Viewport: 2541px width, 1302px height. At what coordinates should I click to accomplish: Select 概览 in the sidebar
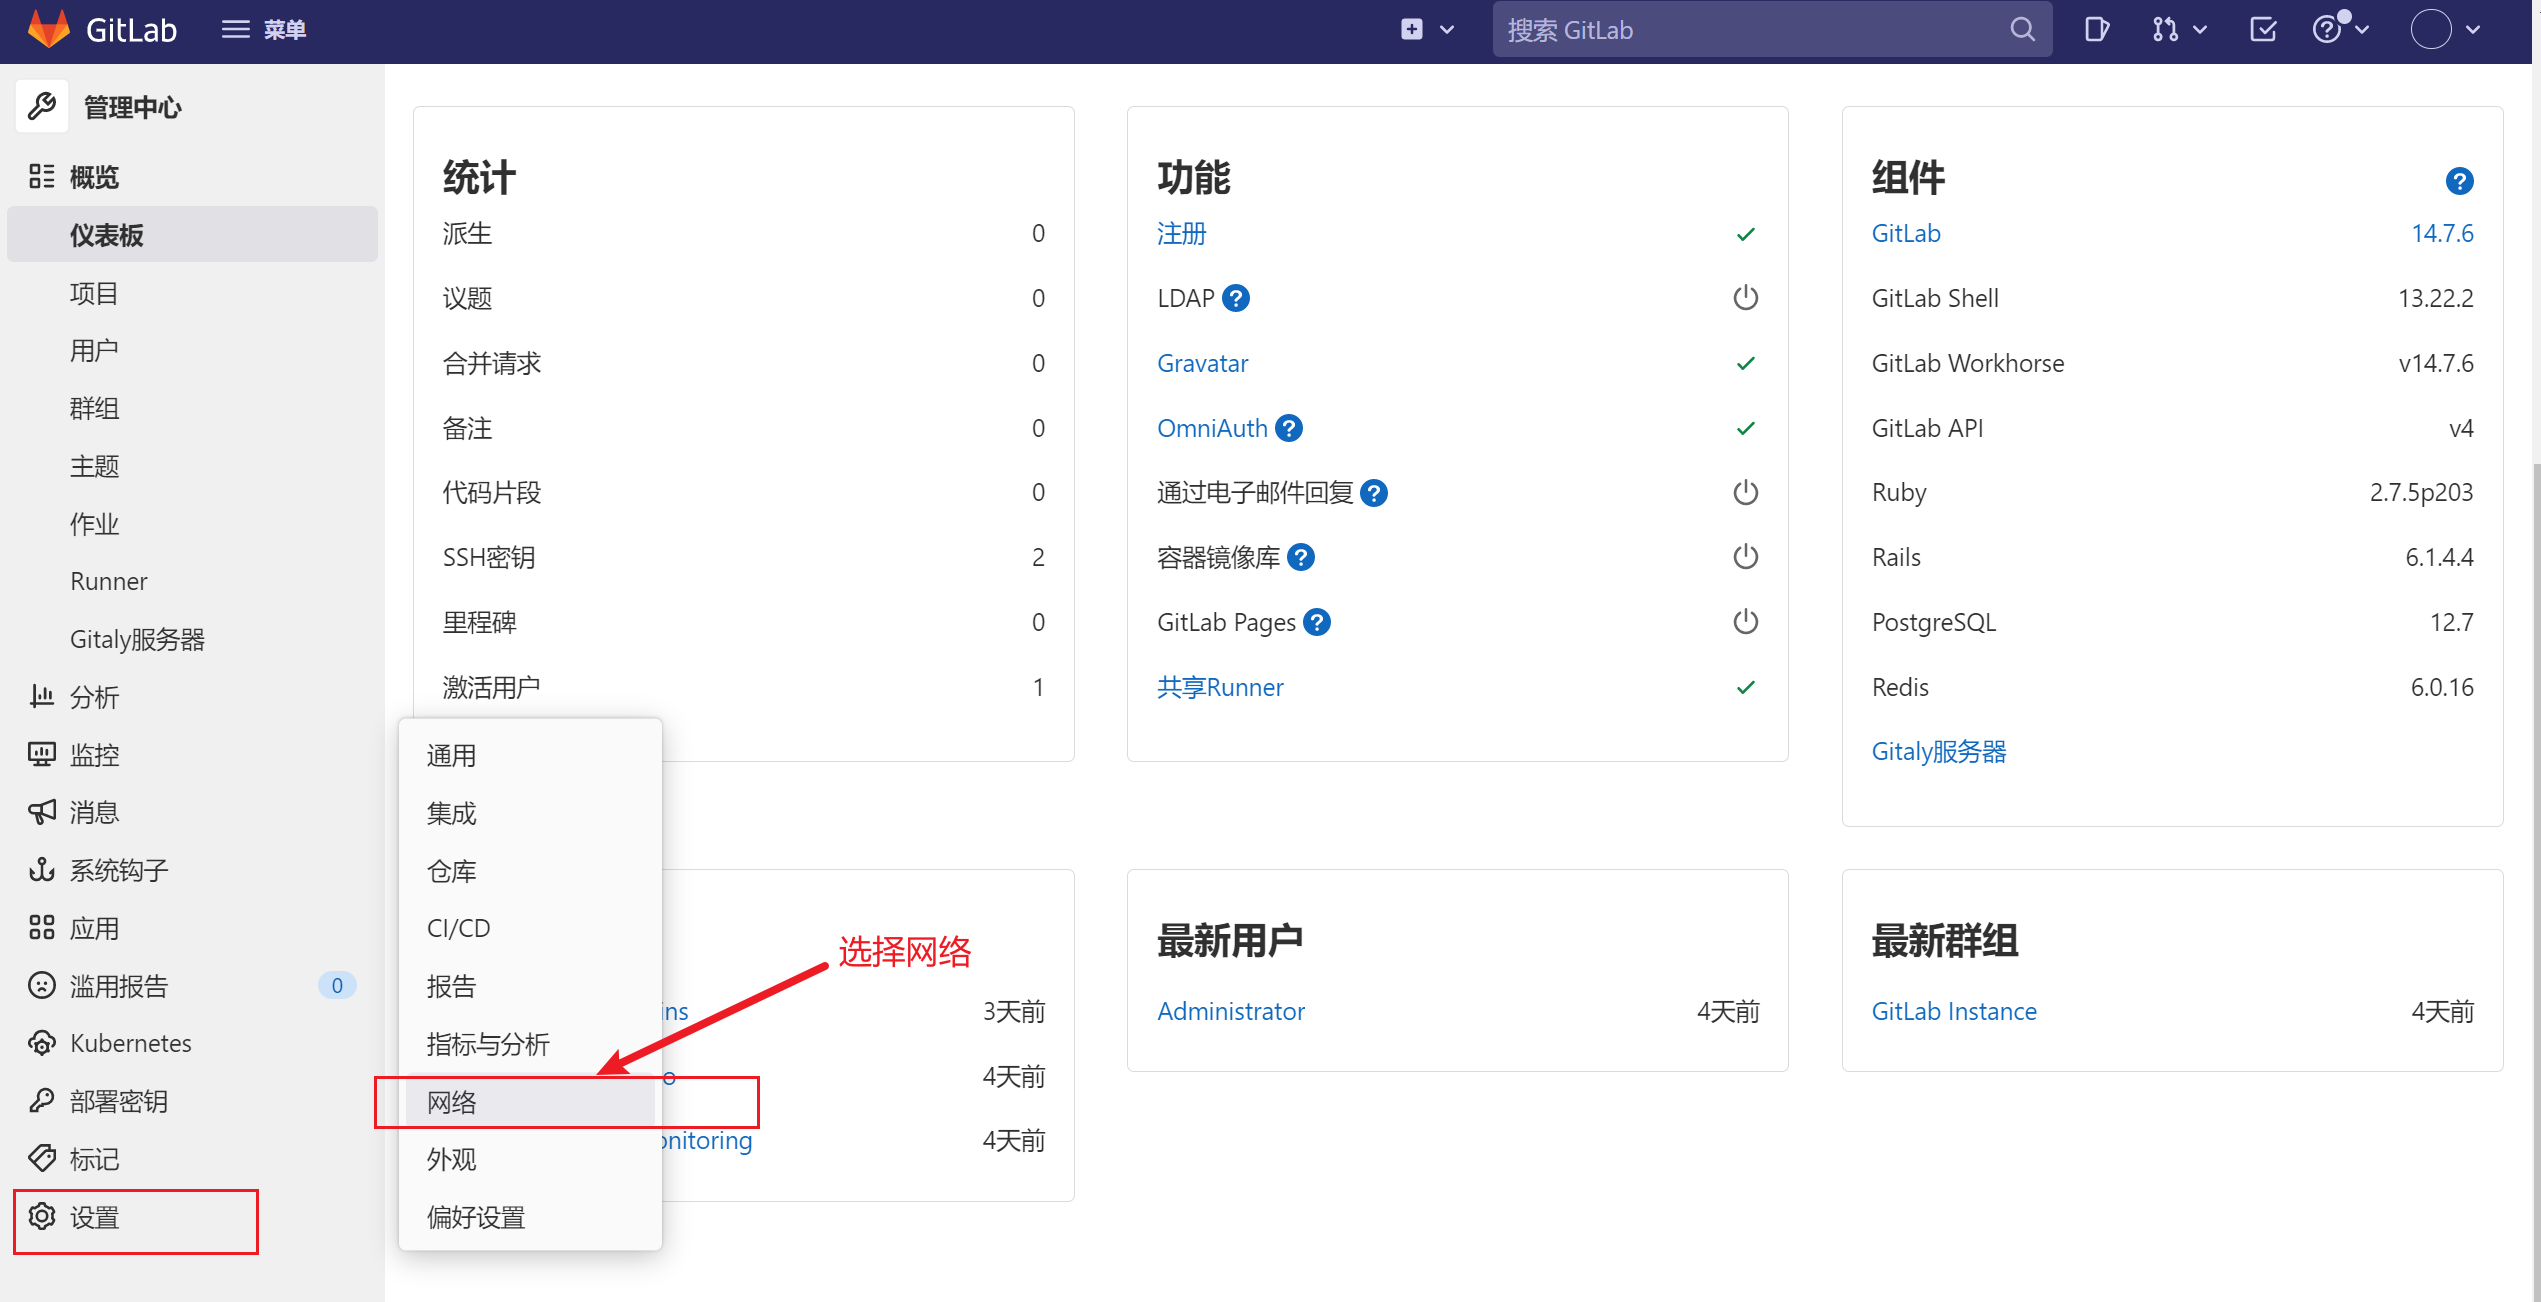pyautogui.click(x=192, y=177)
